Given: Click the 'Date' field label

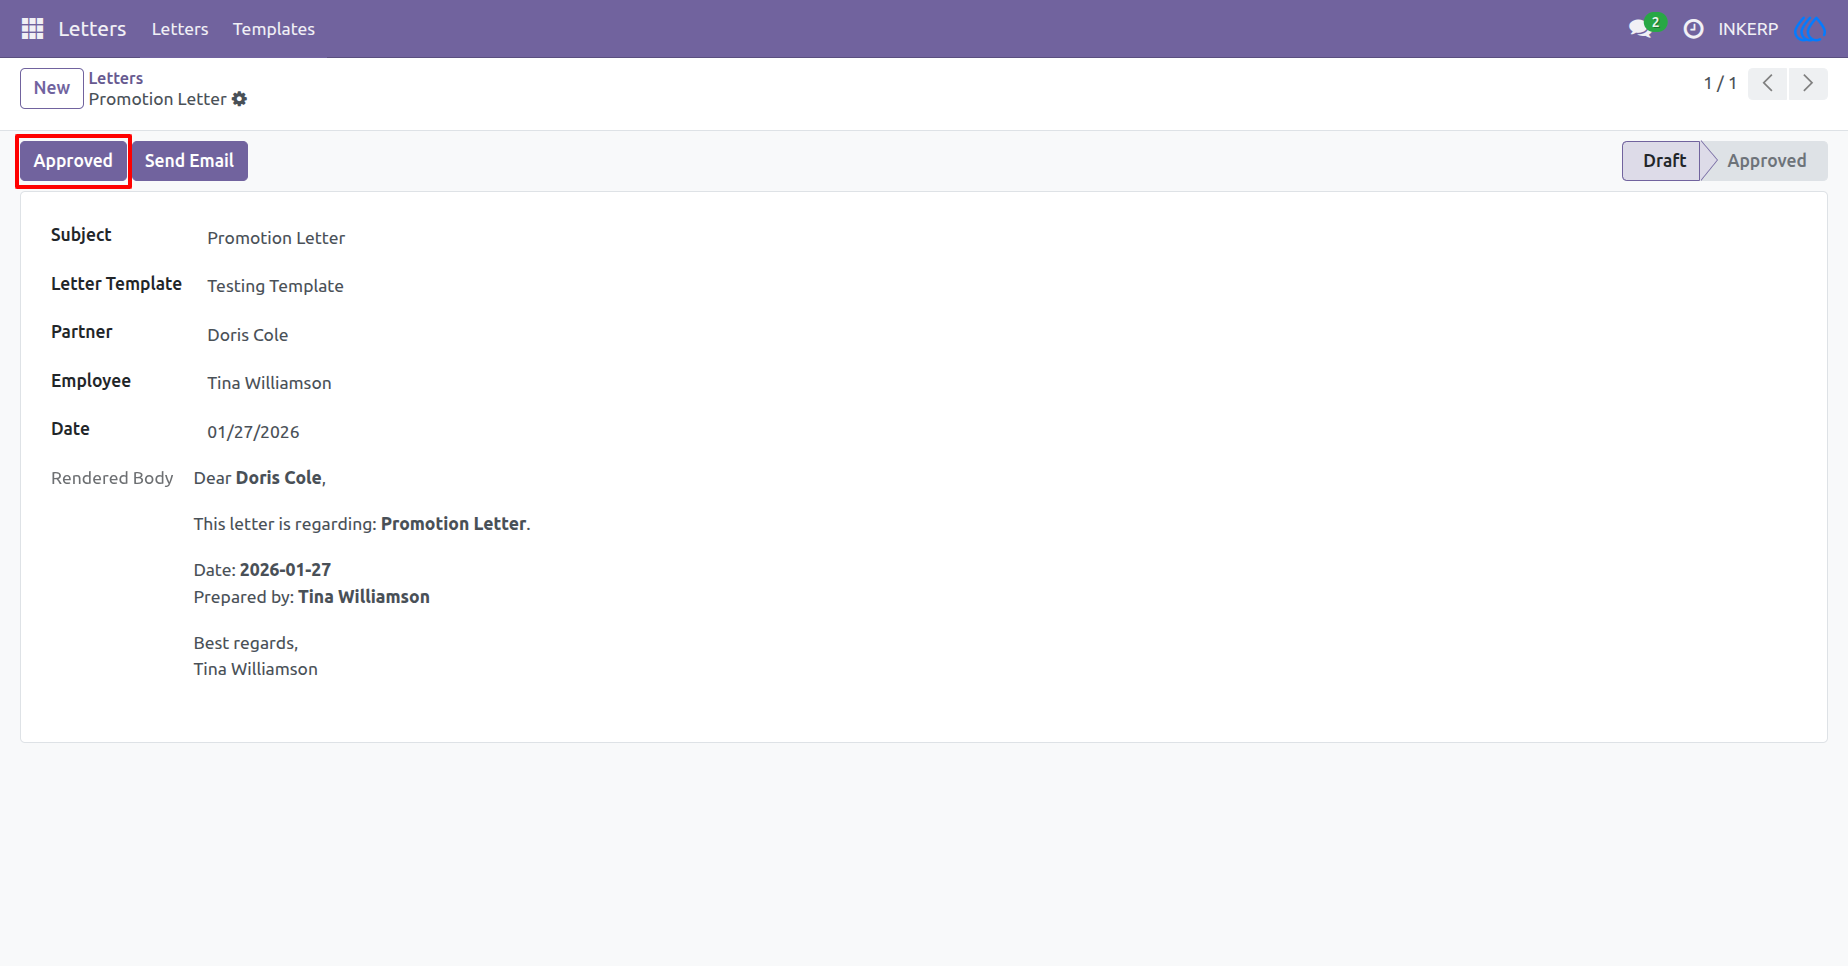Looking at the screenshot, I should [x=70, y=429].
